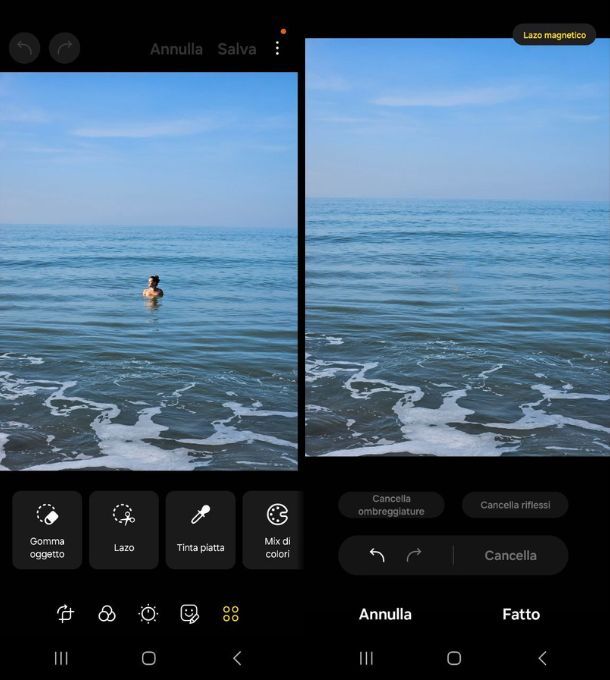This screenshot has height=680, width=610.
Task: Tap the edited sea photo on right screen
Action: (457, 247)
